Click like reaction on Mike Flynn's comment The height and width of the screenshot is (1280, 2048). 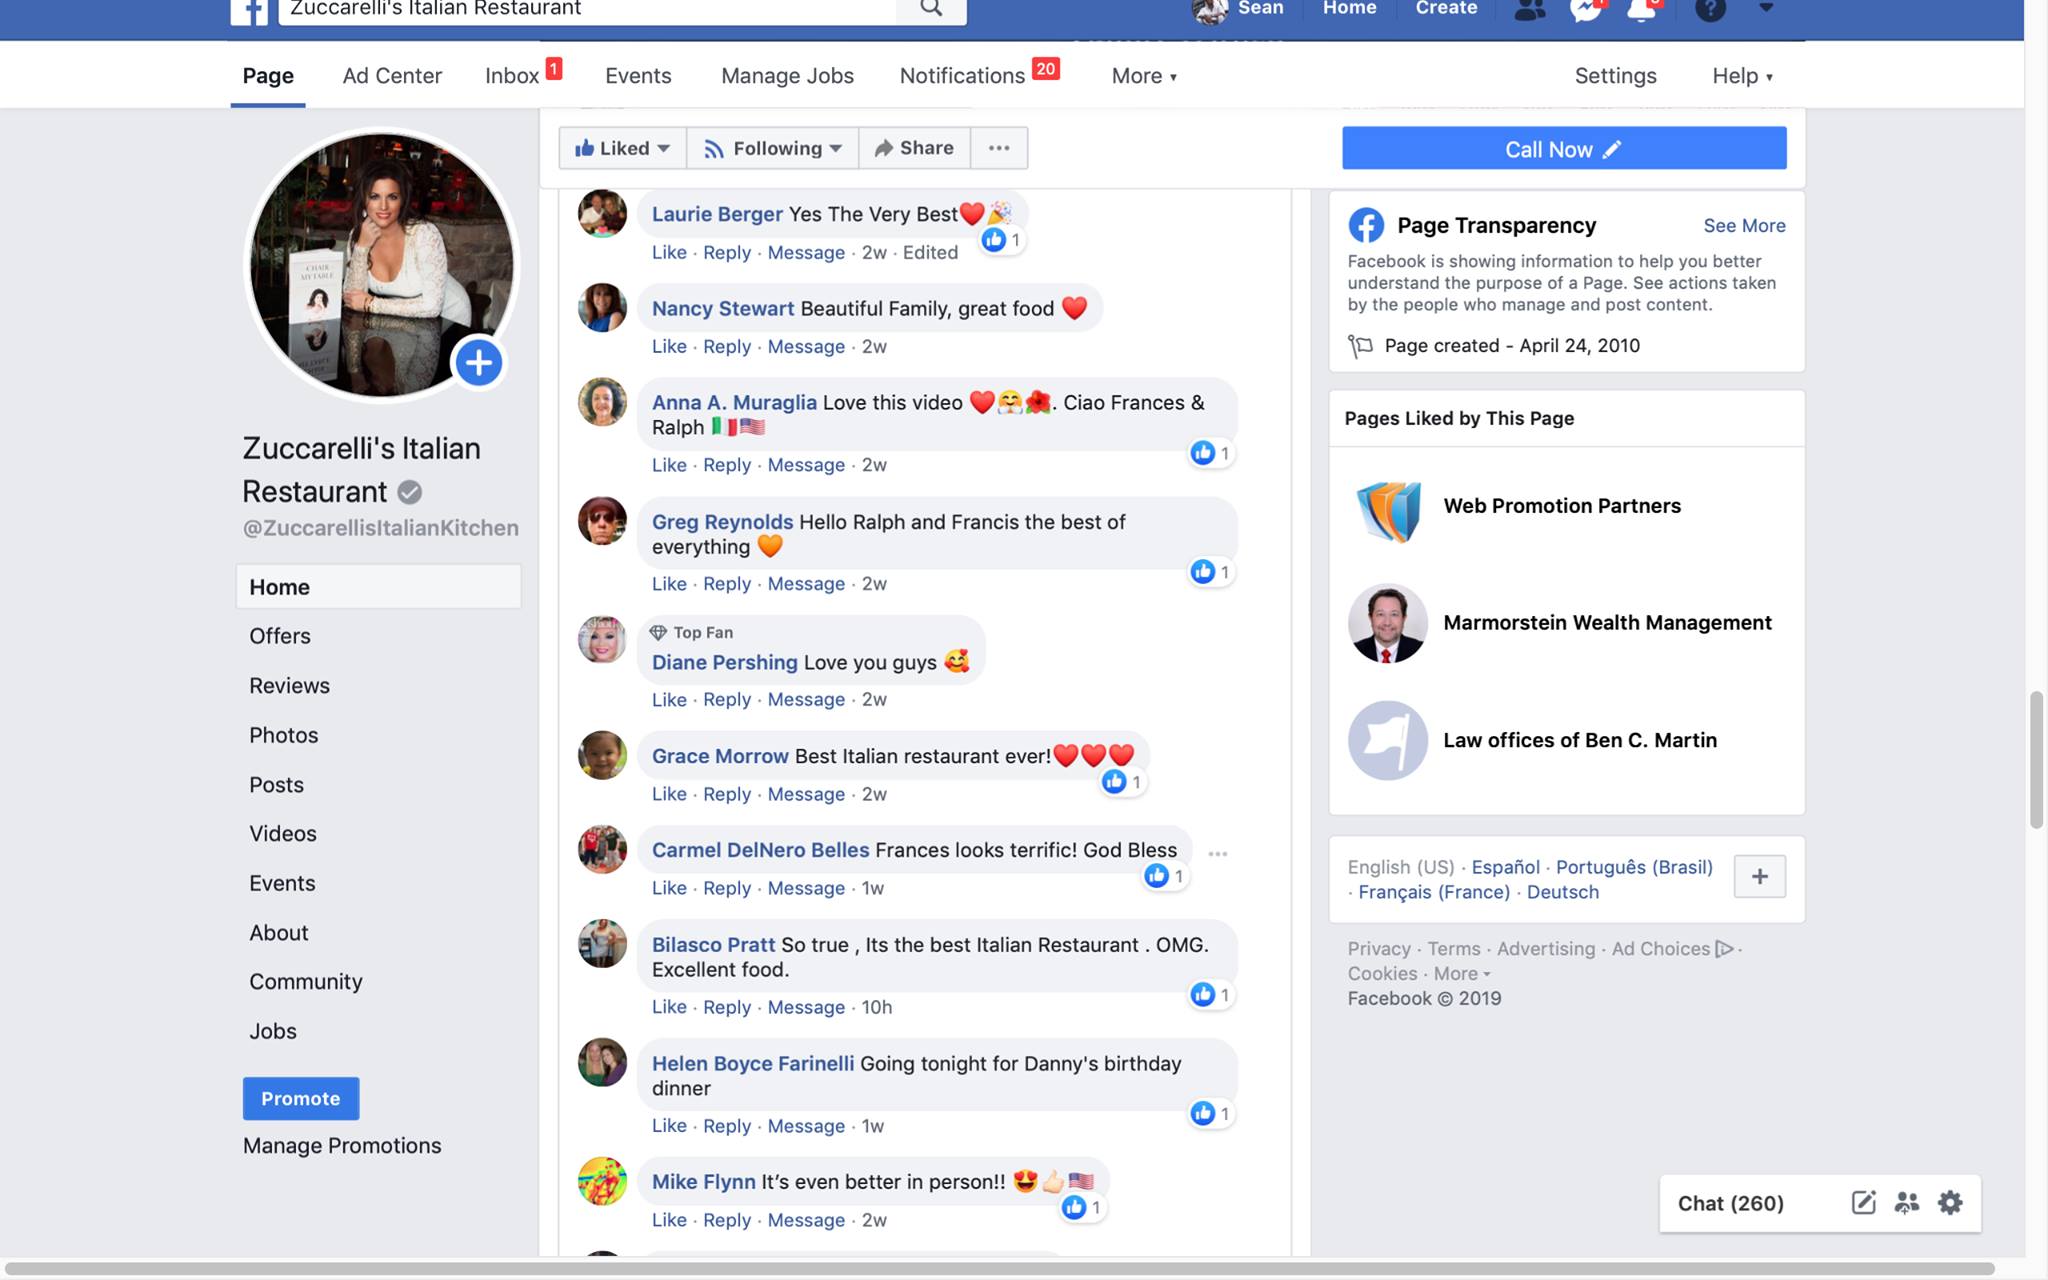click(x=1082, y=1207)
